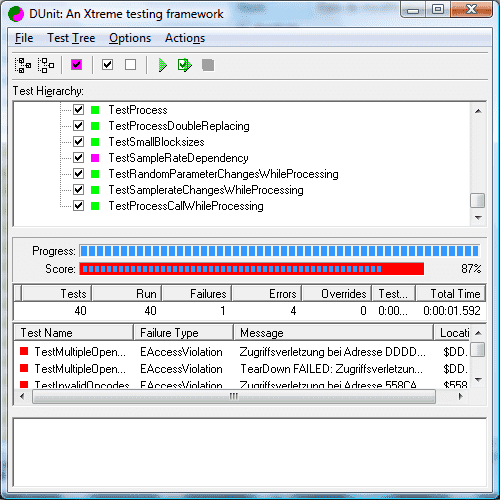Click magenta status square of TestSampleRateDependency

pyautogui.click(x=95, y=158)
